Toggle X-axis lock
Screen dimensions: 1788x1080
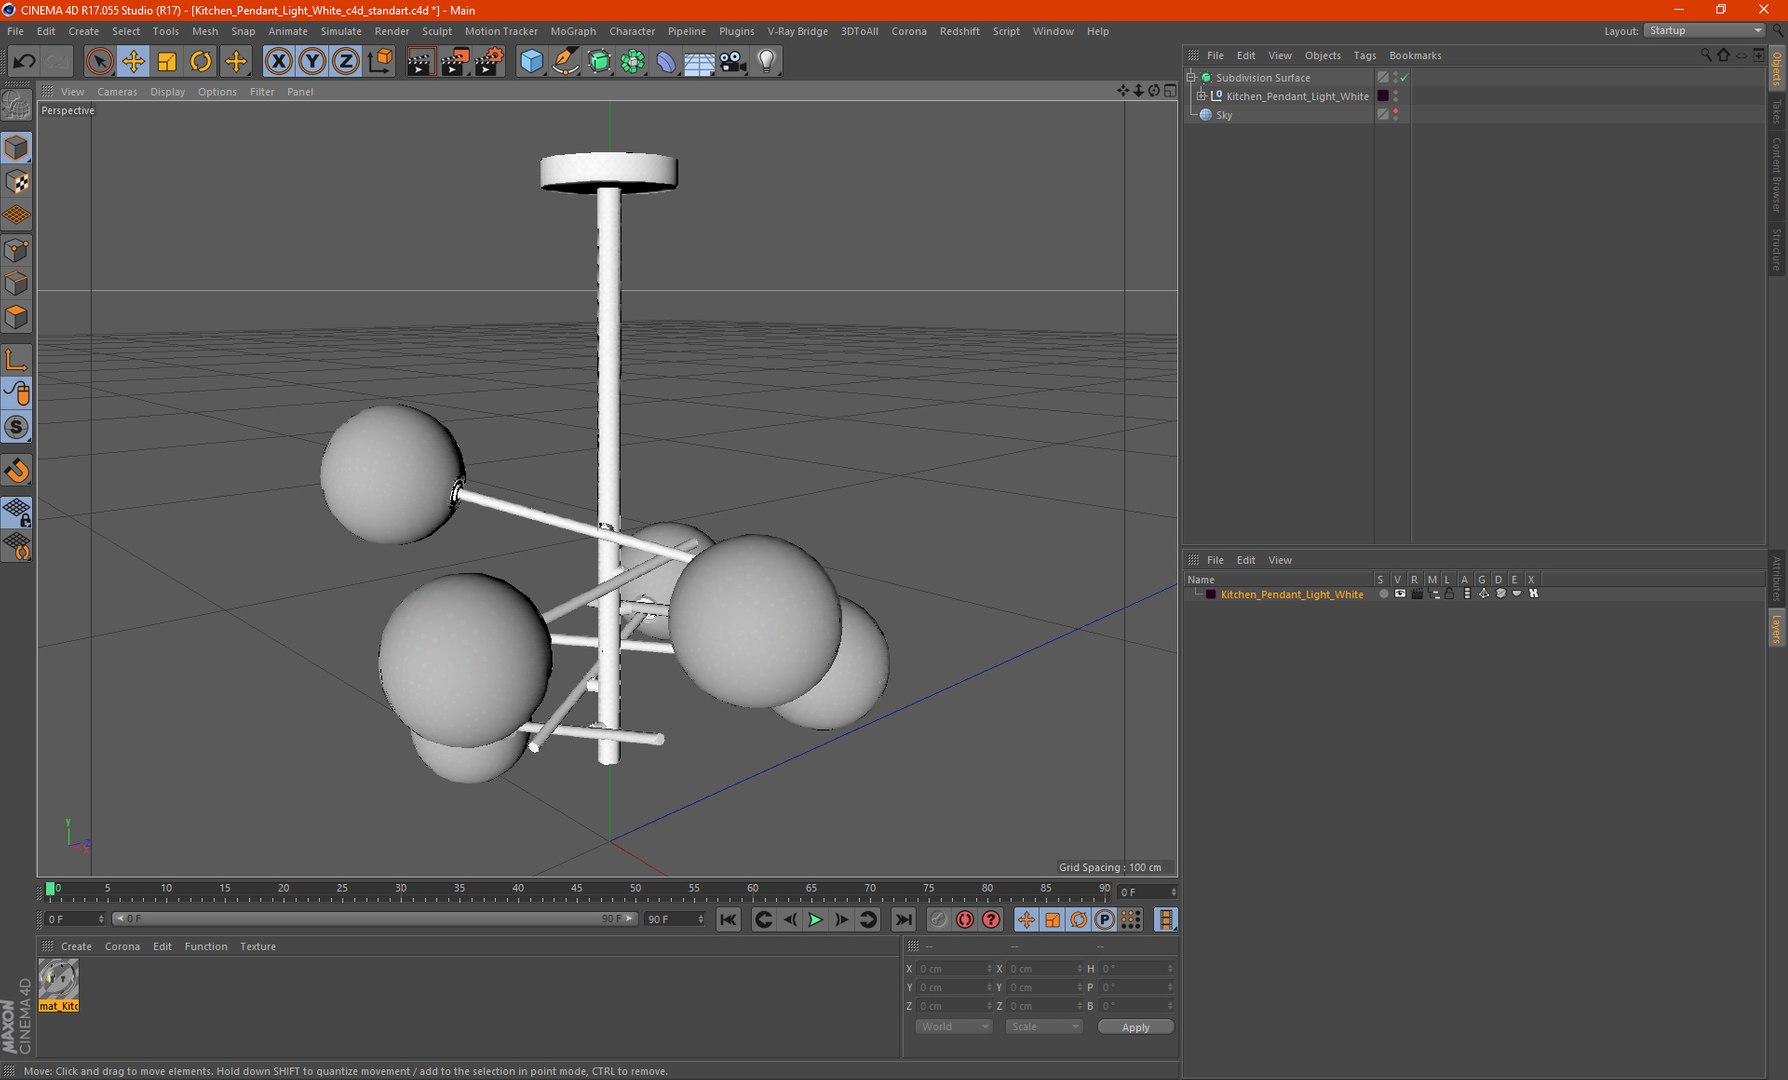click(x=279, y=62)
